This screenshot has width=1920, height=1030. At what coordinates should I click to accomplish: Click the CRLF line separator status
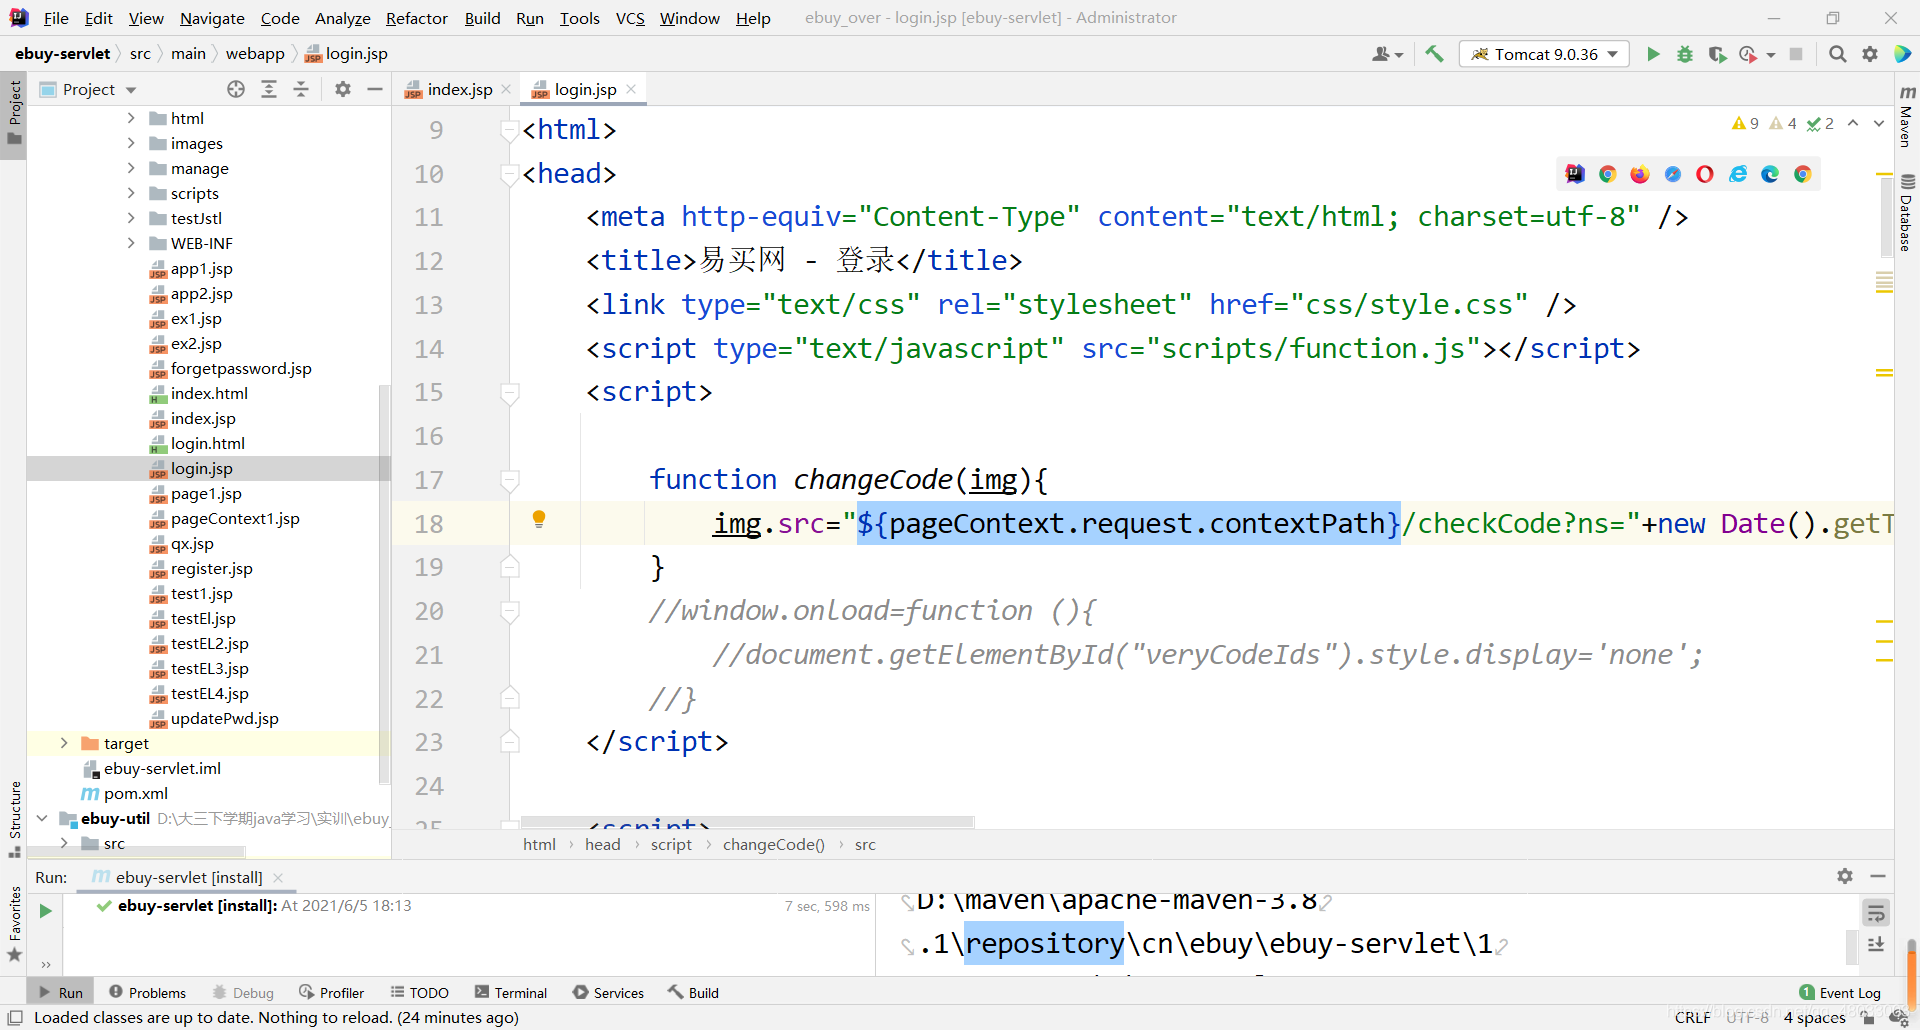coord(1692,1017)
